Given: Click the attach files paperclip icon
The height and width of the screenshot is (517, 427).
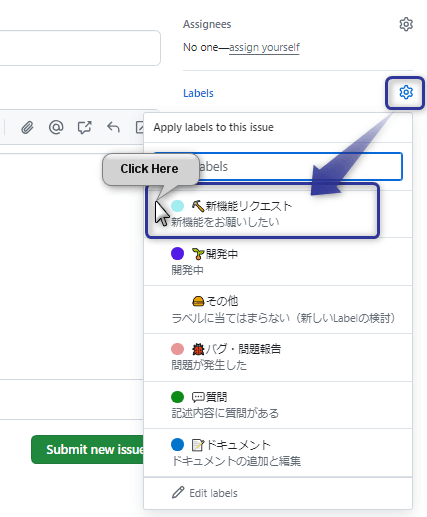Looking at the screenshot, I should 27,127.
